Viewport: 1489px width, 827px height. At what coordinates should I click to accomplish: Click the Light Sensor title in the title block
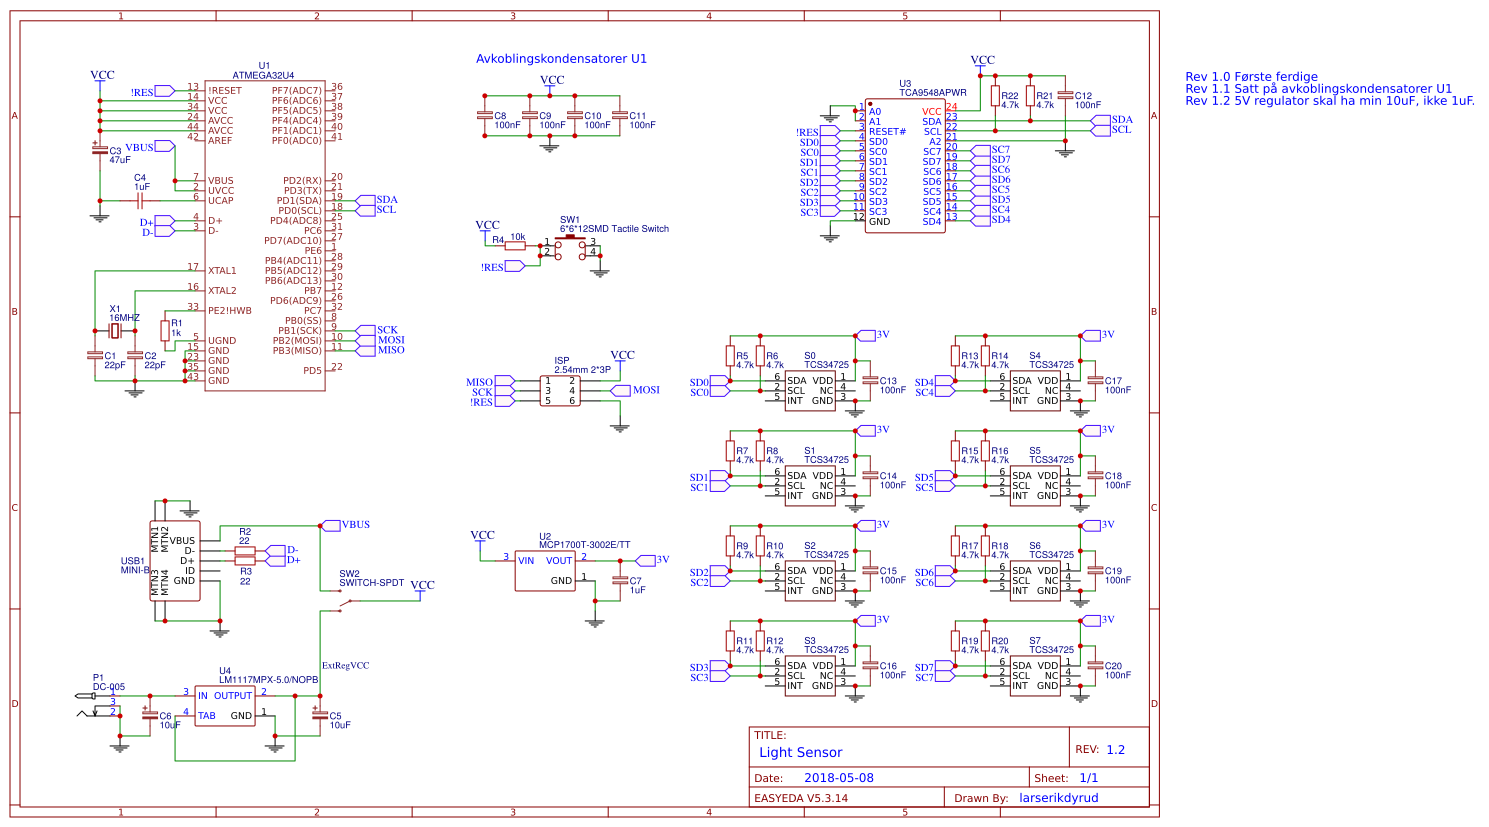(x=800, y=752)
